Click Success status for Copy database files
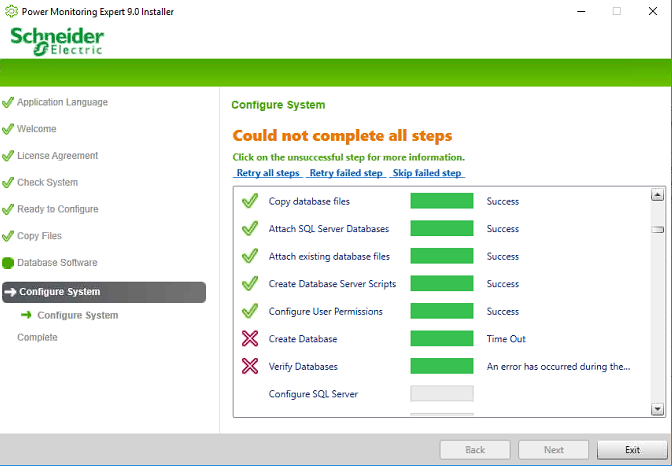This screenshot has width=672, height=467. (502, 201)
